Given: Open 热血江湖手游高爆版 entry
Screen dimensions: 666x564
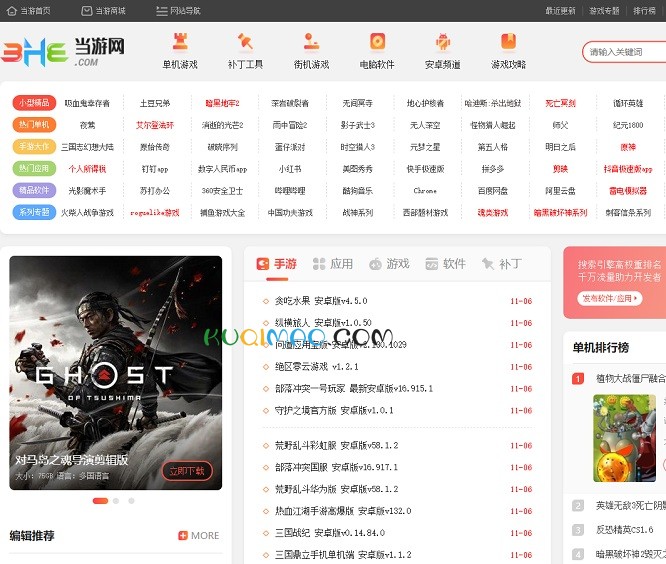Looking at the screenshot, I should click(343, 511).
